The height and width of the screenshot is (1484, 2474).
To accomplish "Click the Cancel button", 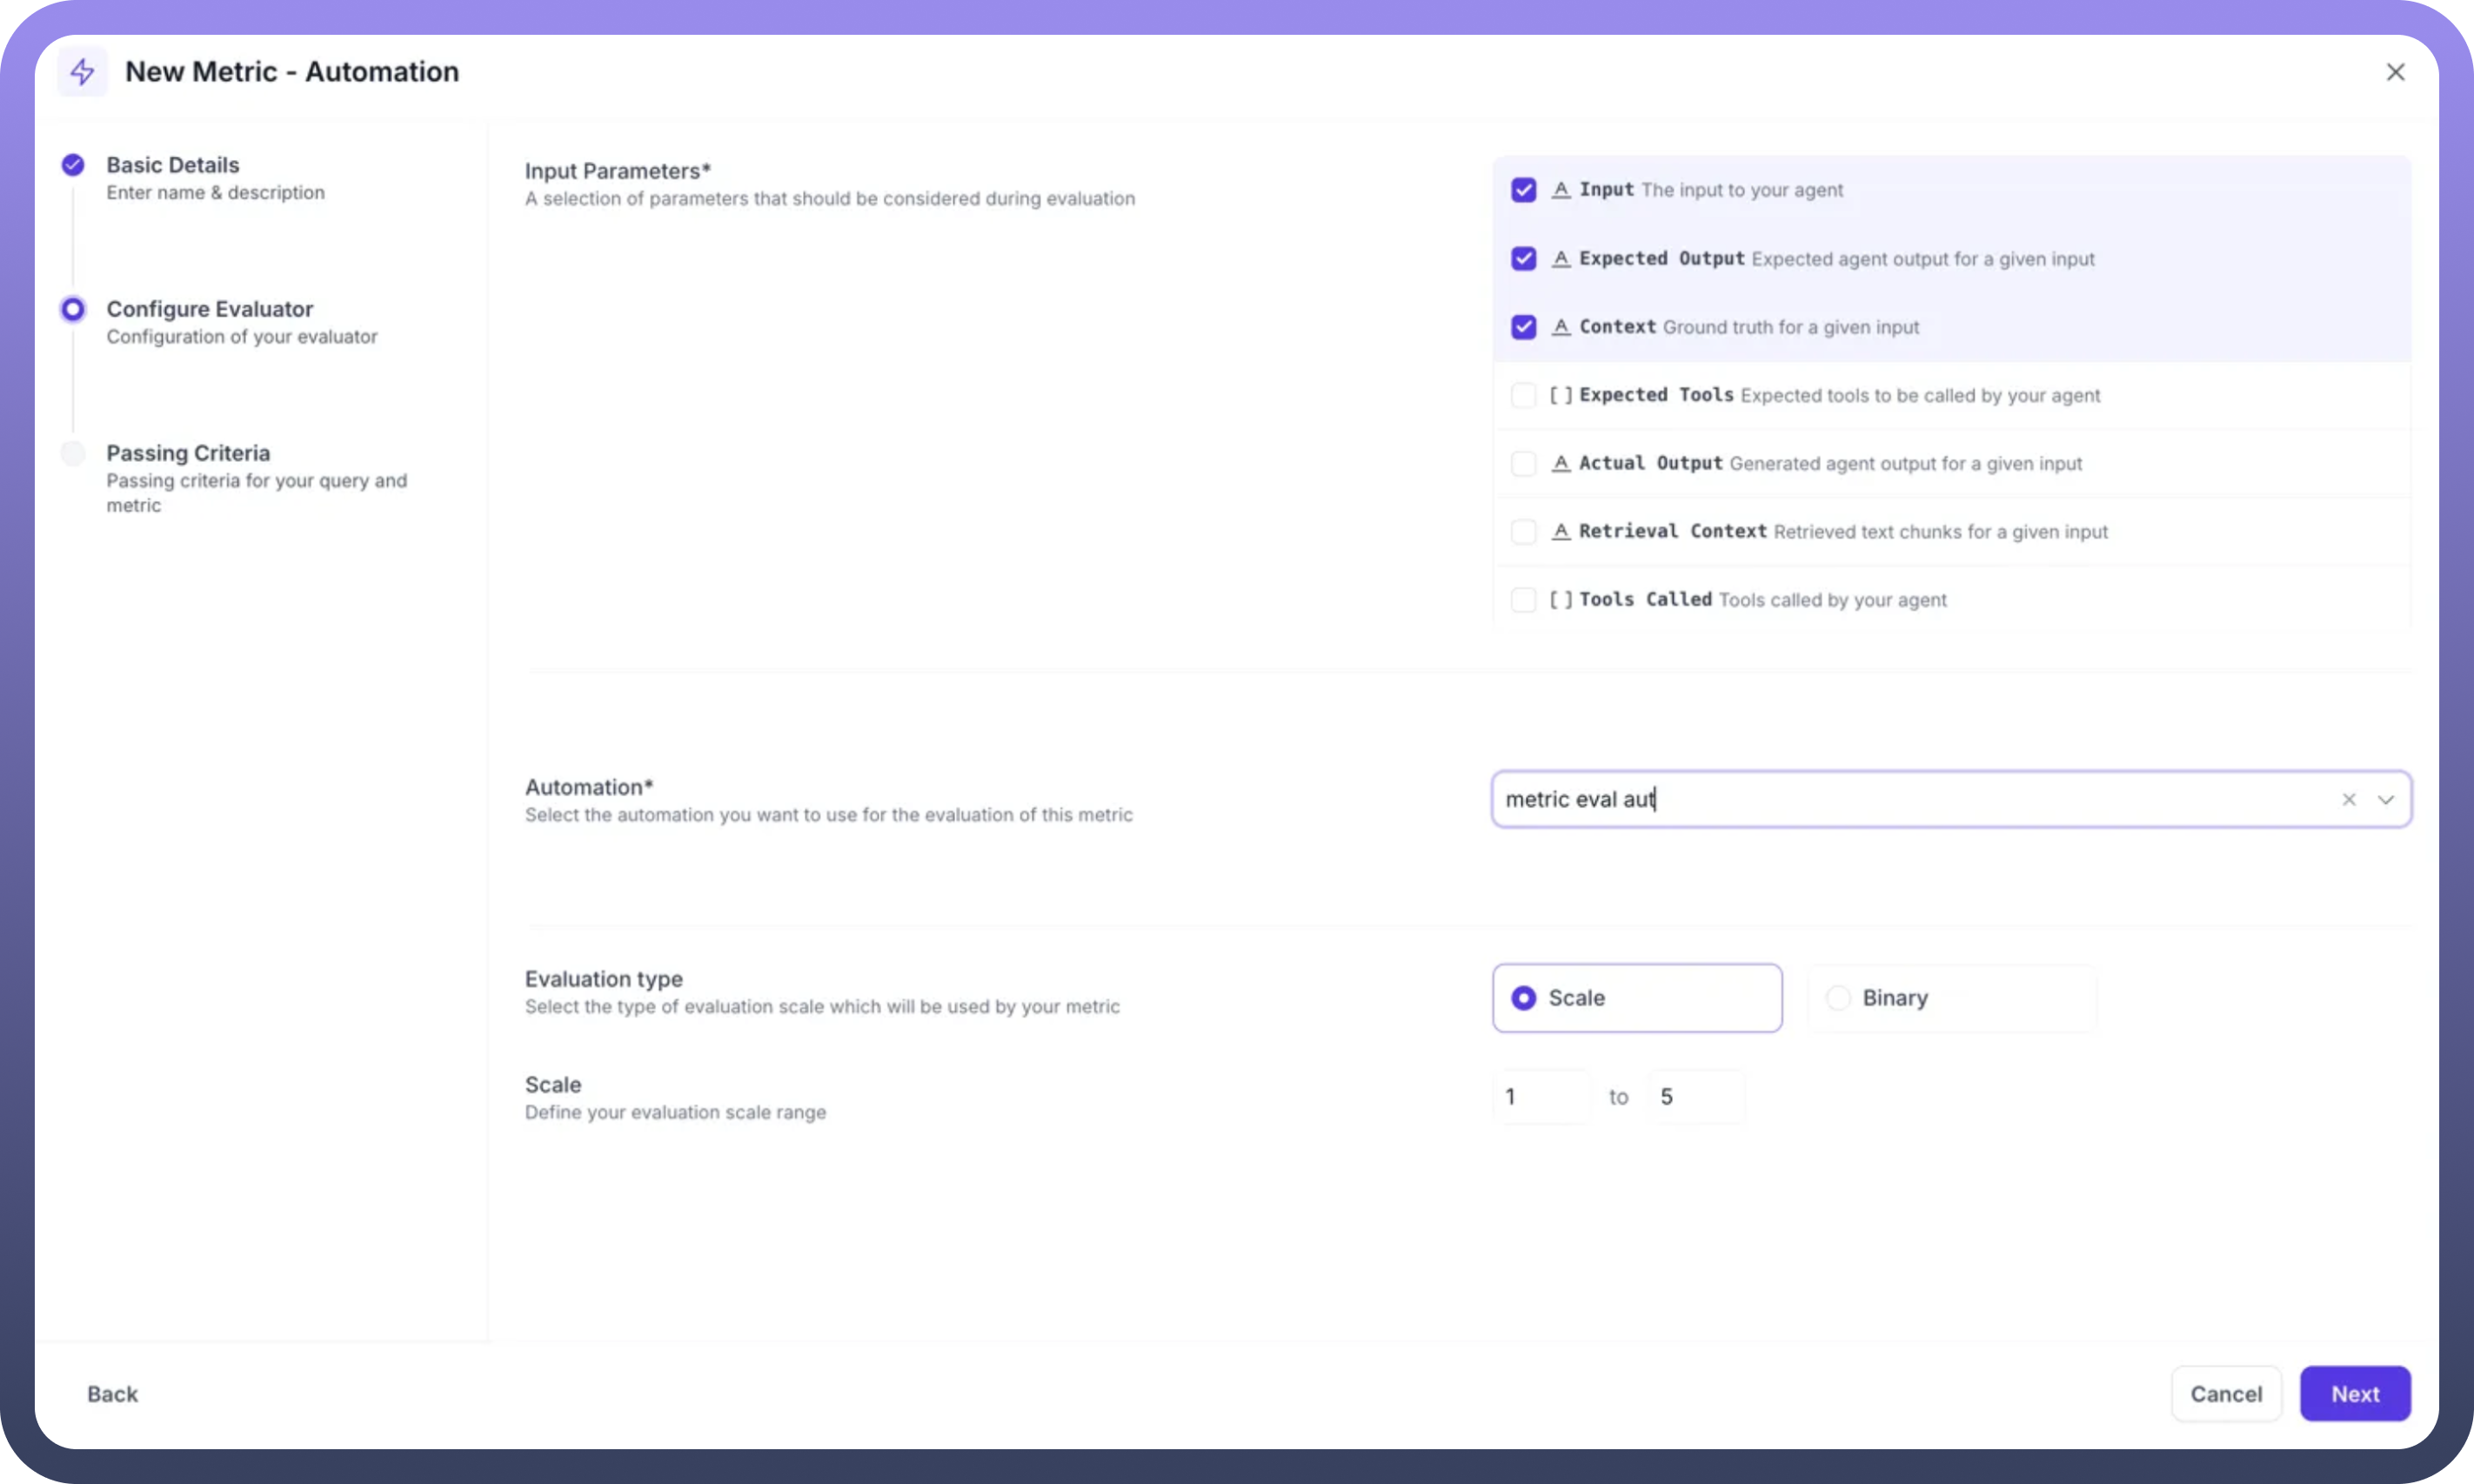I will coord(2225,1393).
